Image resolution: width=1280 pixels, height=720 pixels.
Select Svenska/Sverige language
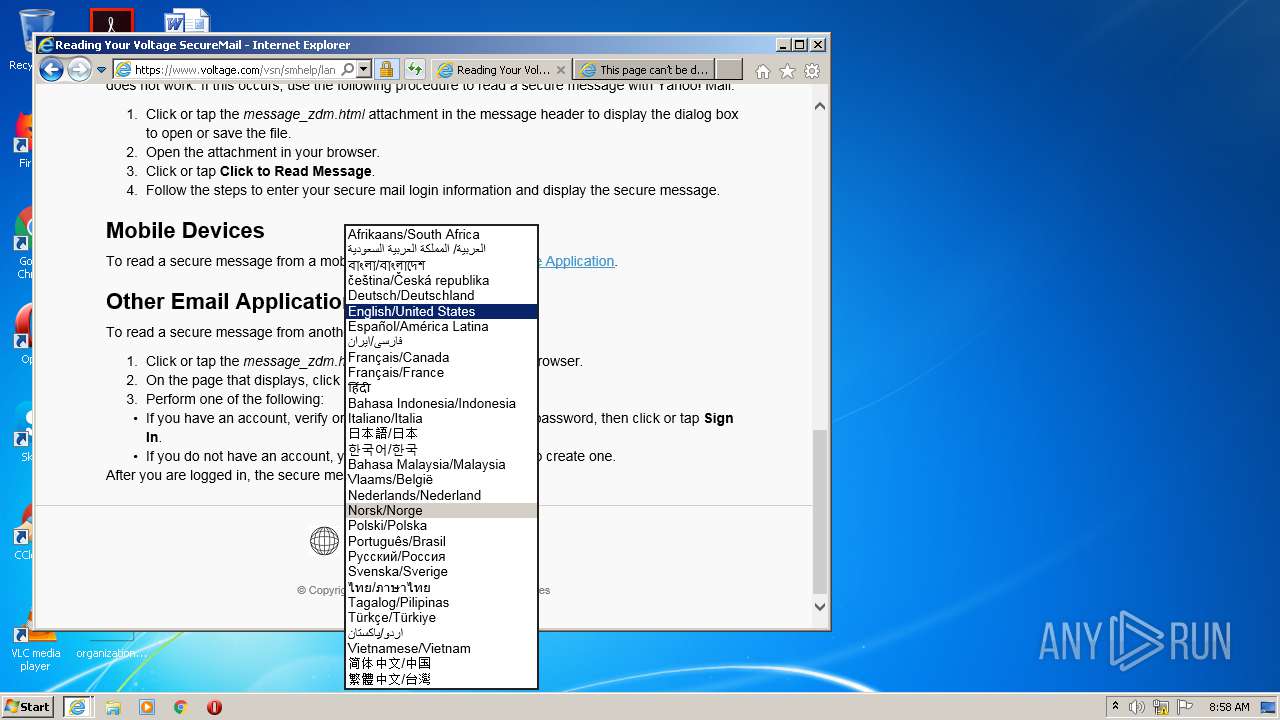click(x=441, y=571)
